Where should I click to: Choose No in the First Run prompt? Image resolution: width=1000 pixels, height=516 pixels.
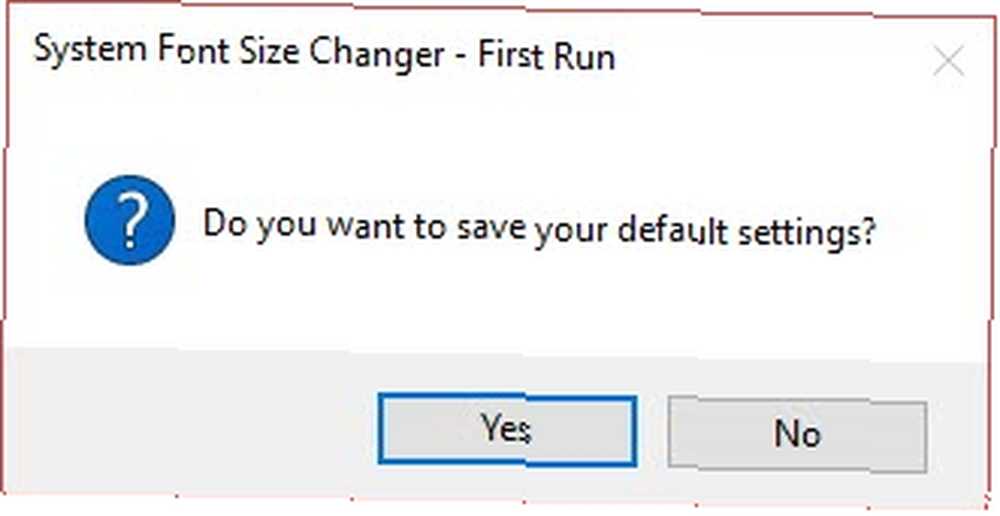[x=797, y=434]
